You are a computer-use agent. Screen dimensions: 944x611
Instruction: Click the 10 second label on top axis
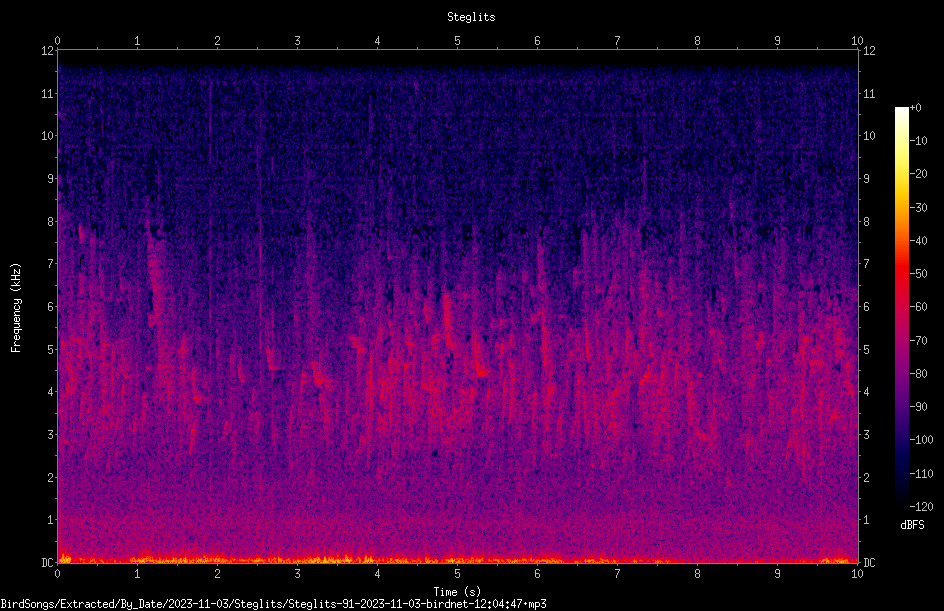pyautogui.click(x=857, y=41)
